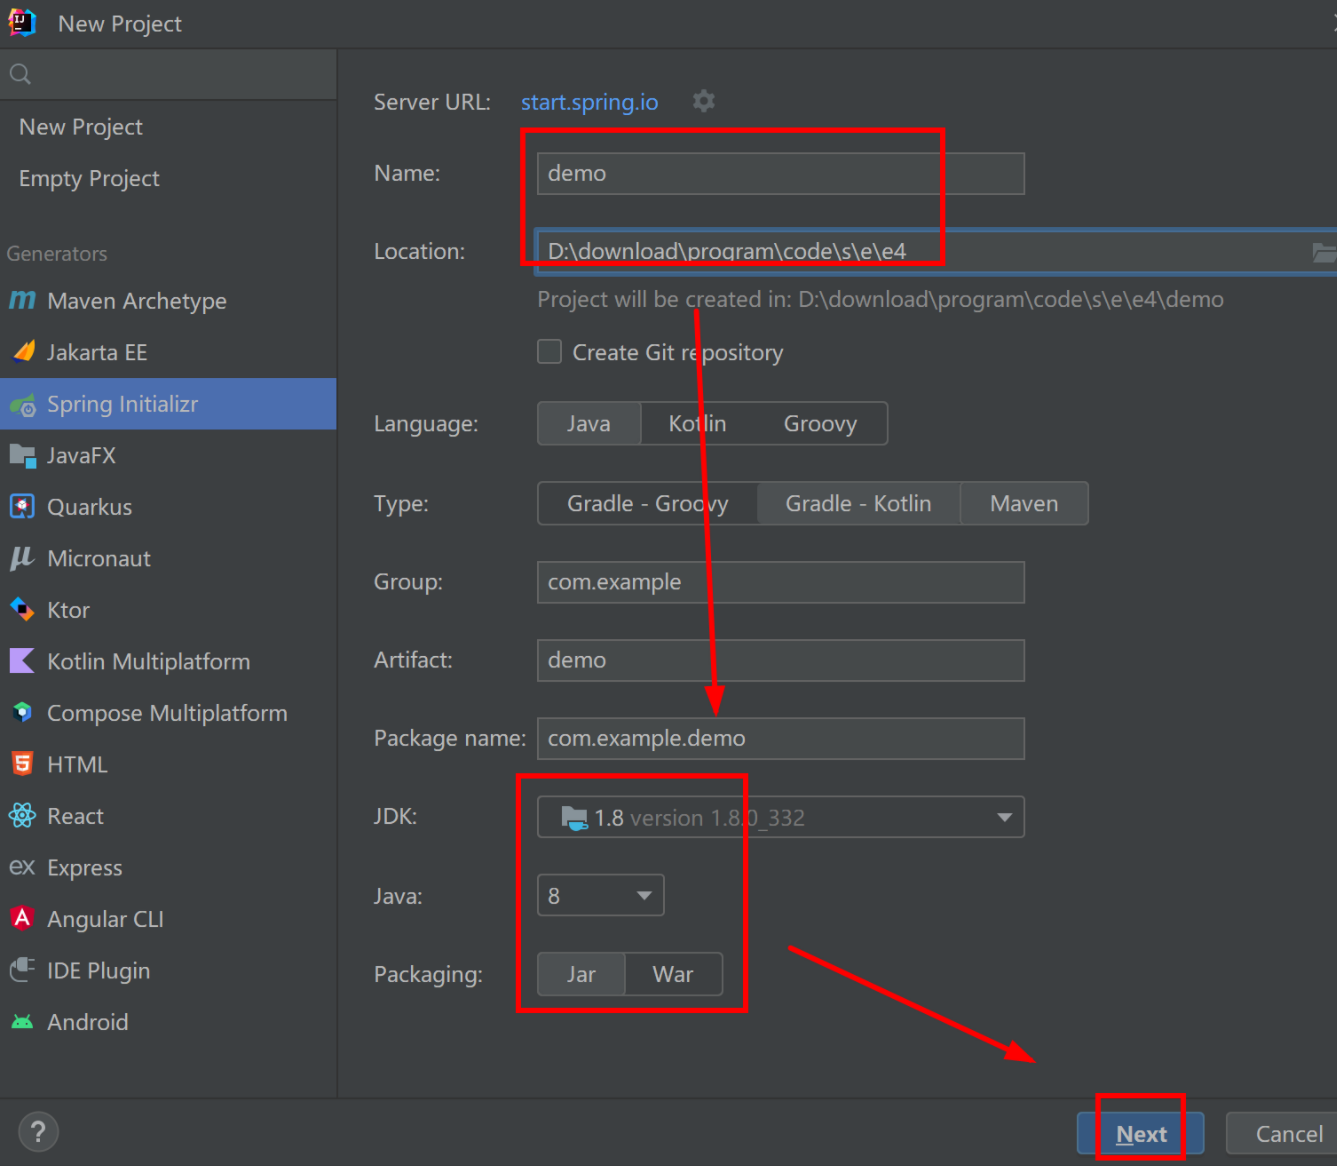Open the Java version 8 dropdown
The image size is (1337, 1166).
(x=600, y=895)
